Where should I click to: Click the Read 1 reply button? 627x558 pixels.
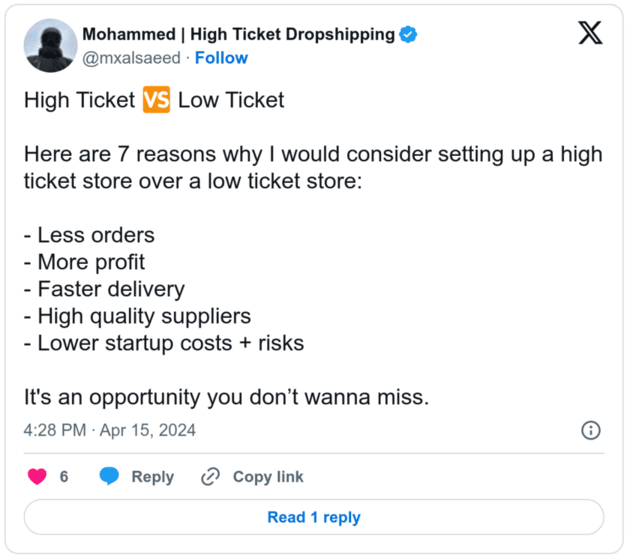(x=313, y=517)
